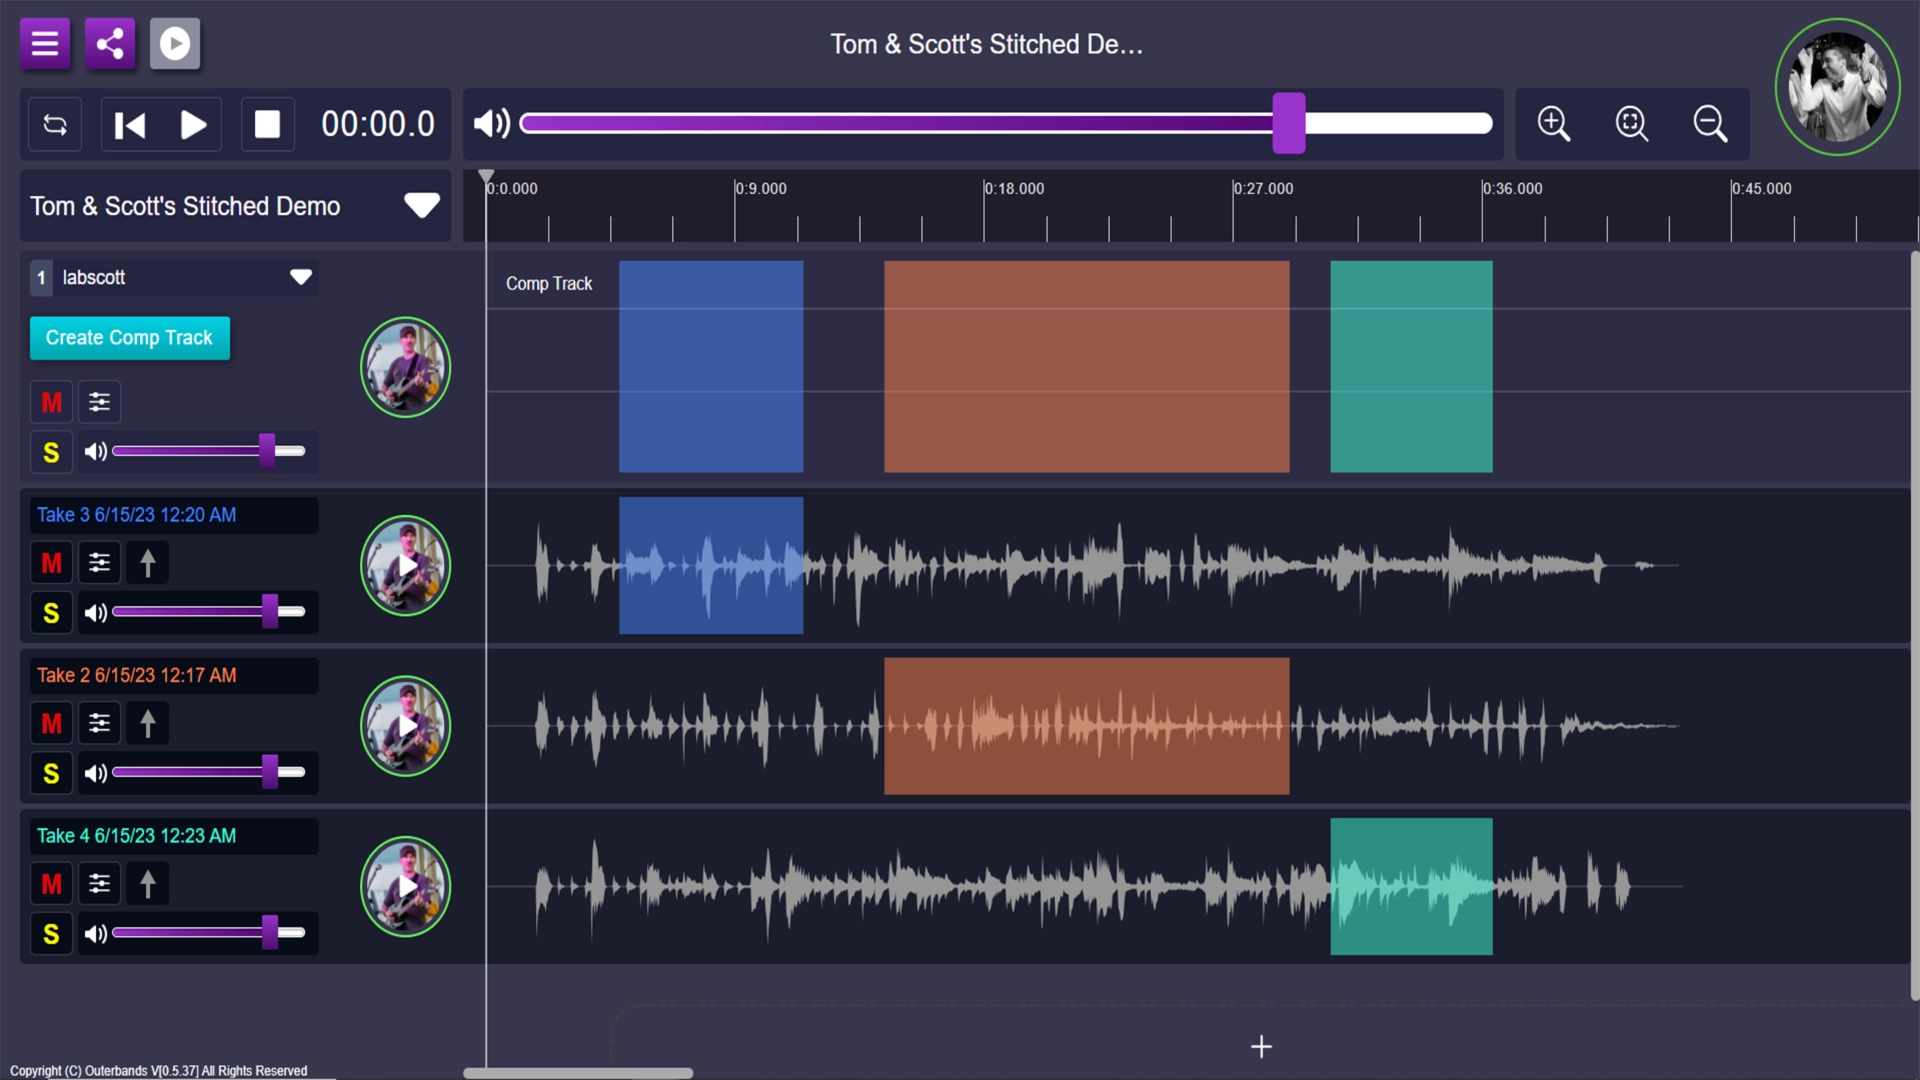Preview Take 4 via avatar play button
The image size is (1920, 1080).
tap(405, 886)
